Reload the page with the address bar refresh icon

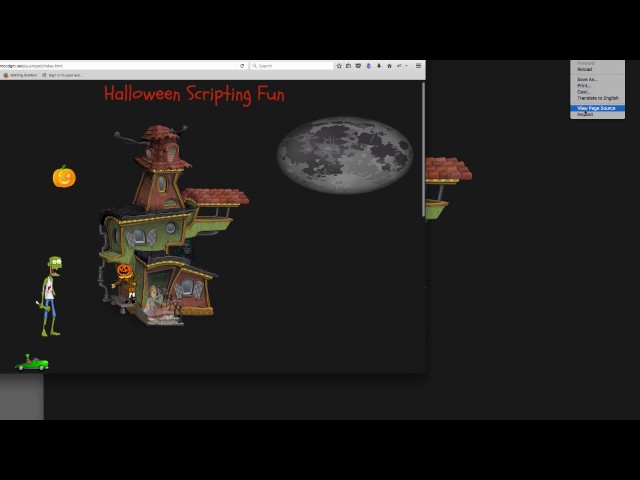click(x=242, y=66)
